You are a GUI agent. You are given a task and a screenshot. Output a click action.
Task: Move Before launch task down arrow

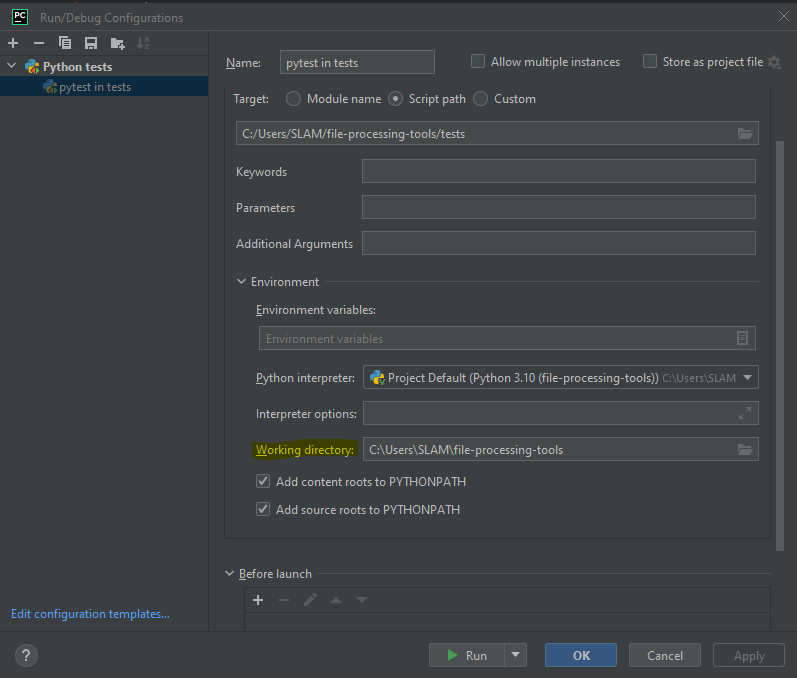click(x=362, y=600)
